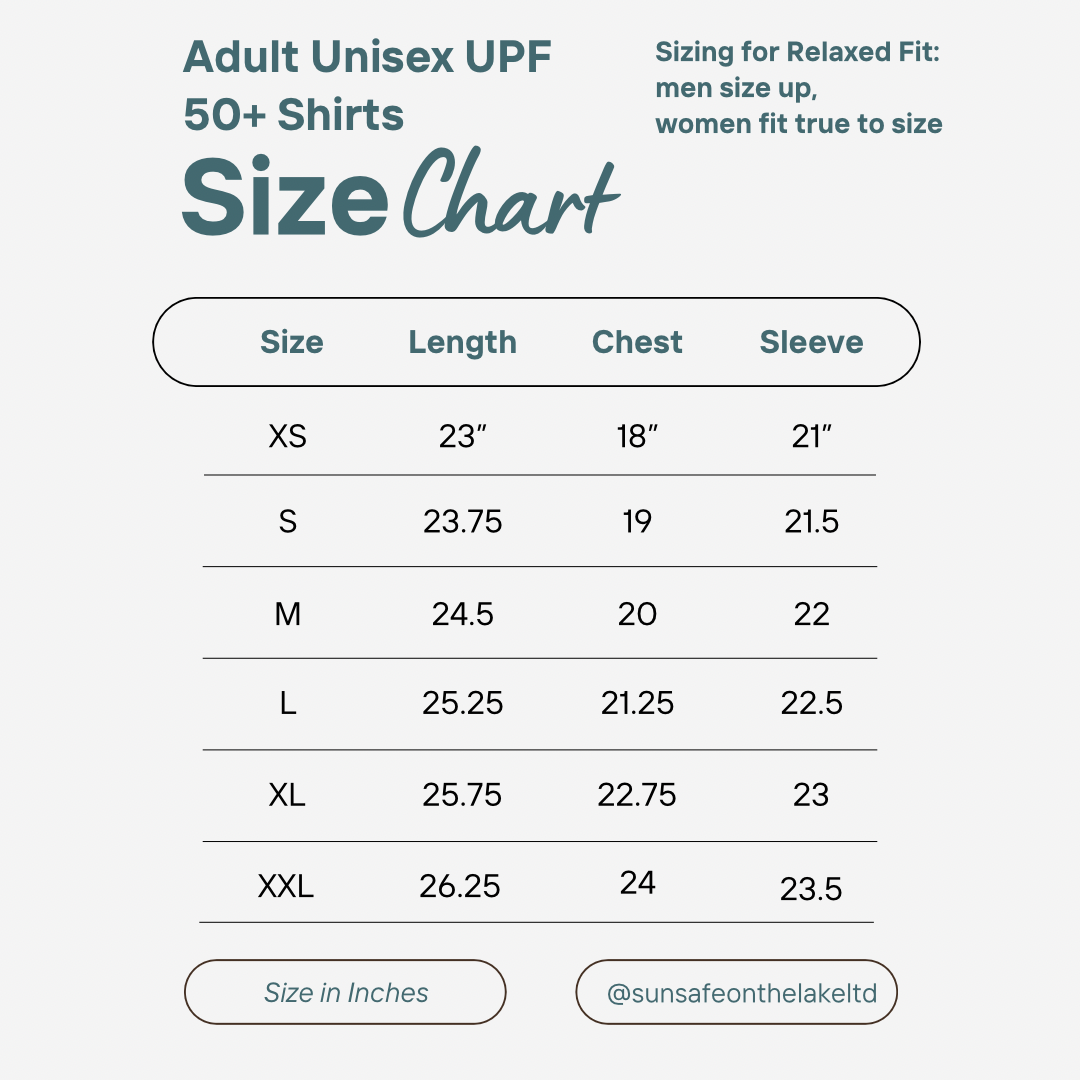
Task: Click the XL size row label
Action: pos(287,795)
